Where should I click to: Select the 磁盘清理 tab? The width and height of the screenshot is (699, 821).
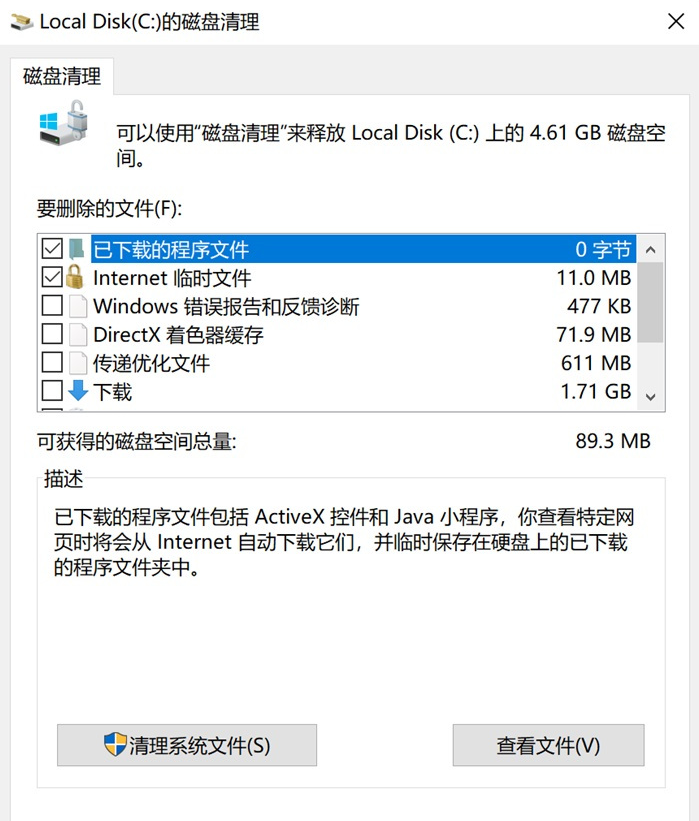62,76
